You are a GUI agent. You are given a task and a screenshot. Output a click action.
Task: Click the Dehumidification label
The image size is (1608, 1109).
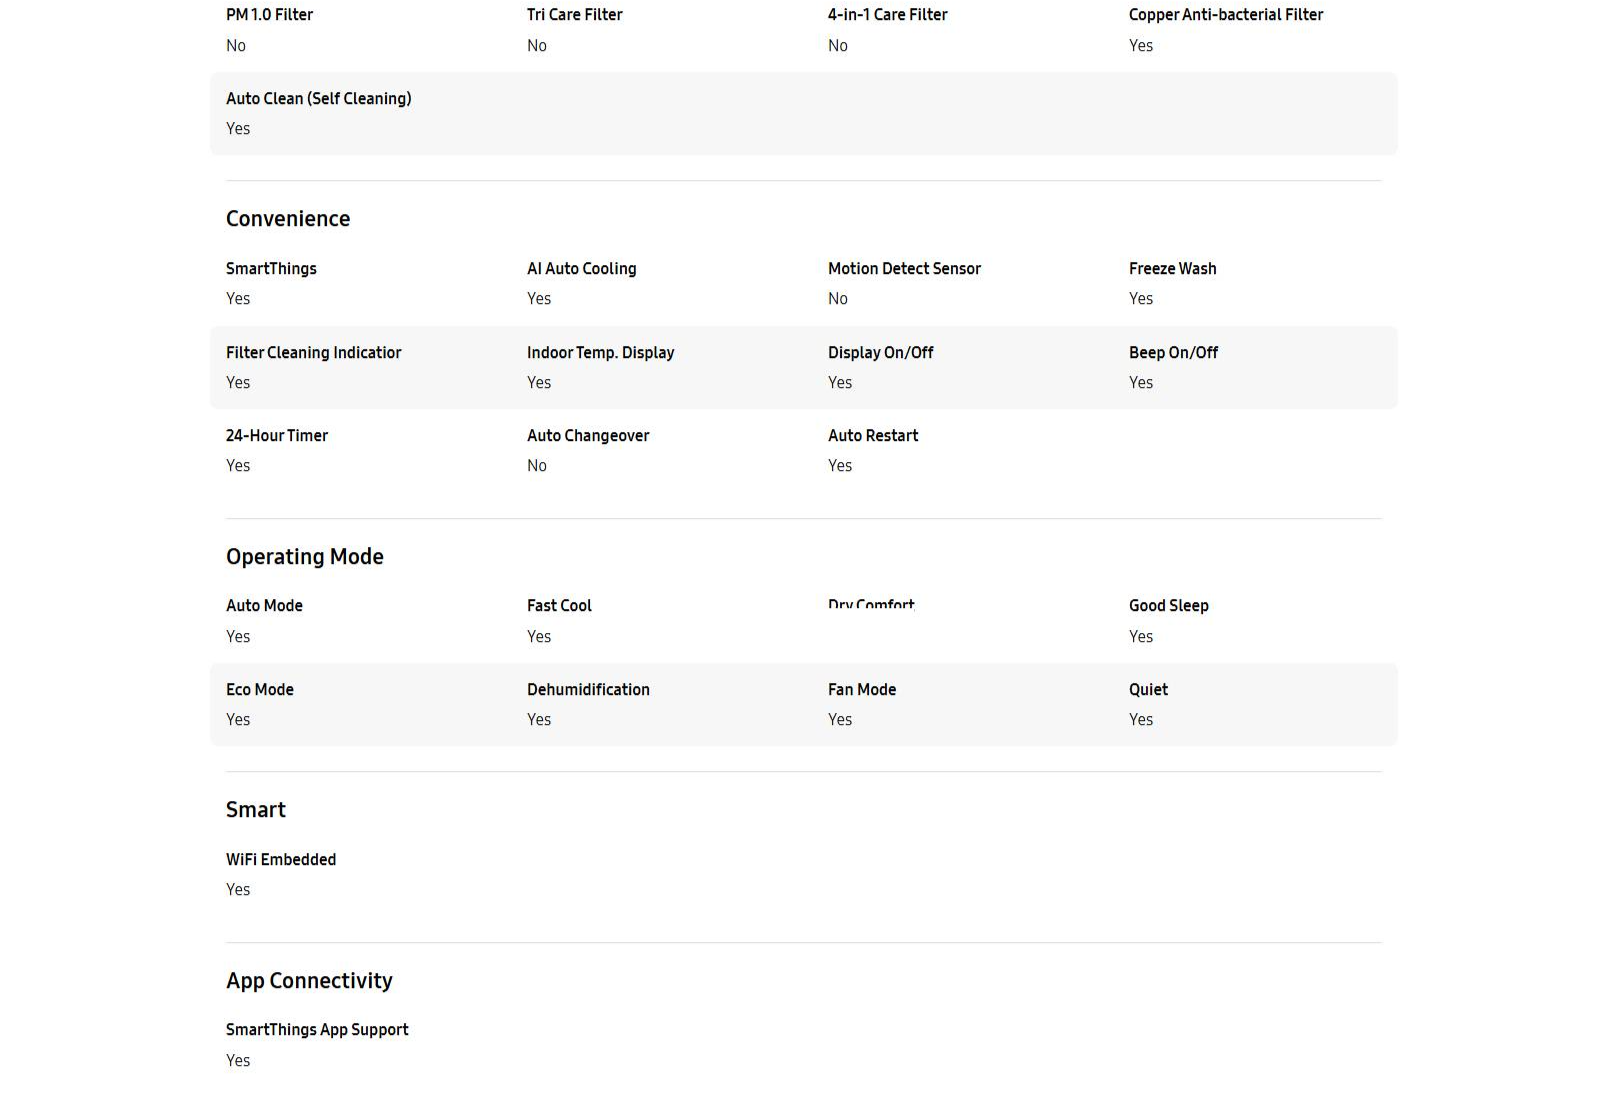588,690
